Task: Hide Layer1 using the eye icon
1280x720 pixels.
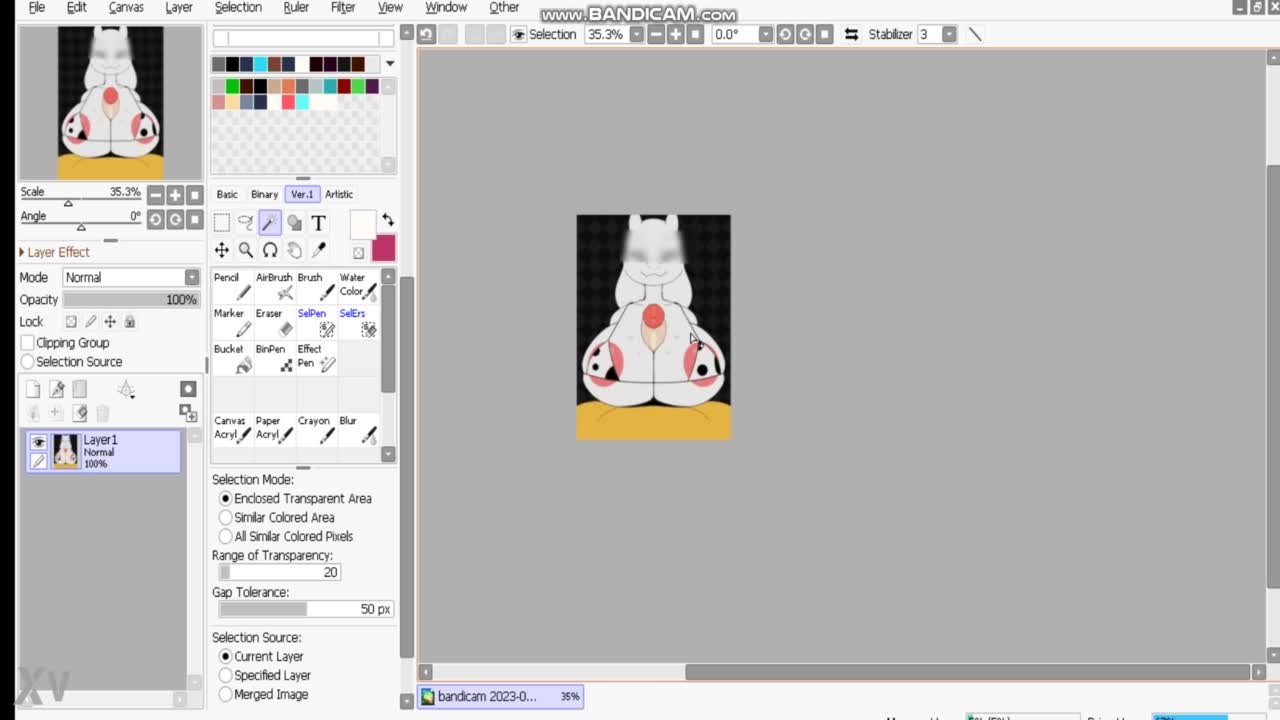Action: (x=39, y=442)
